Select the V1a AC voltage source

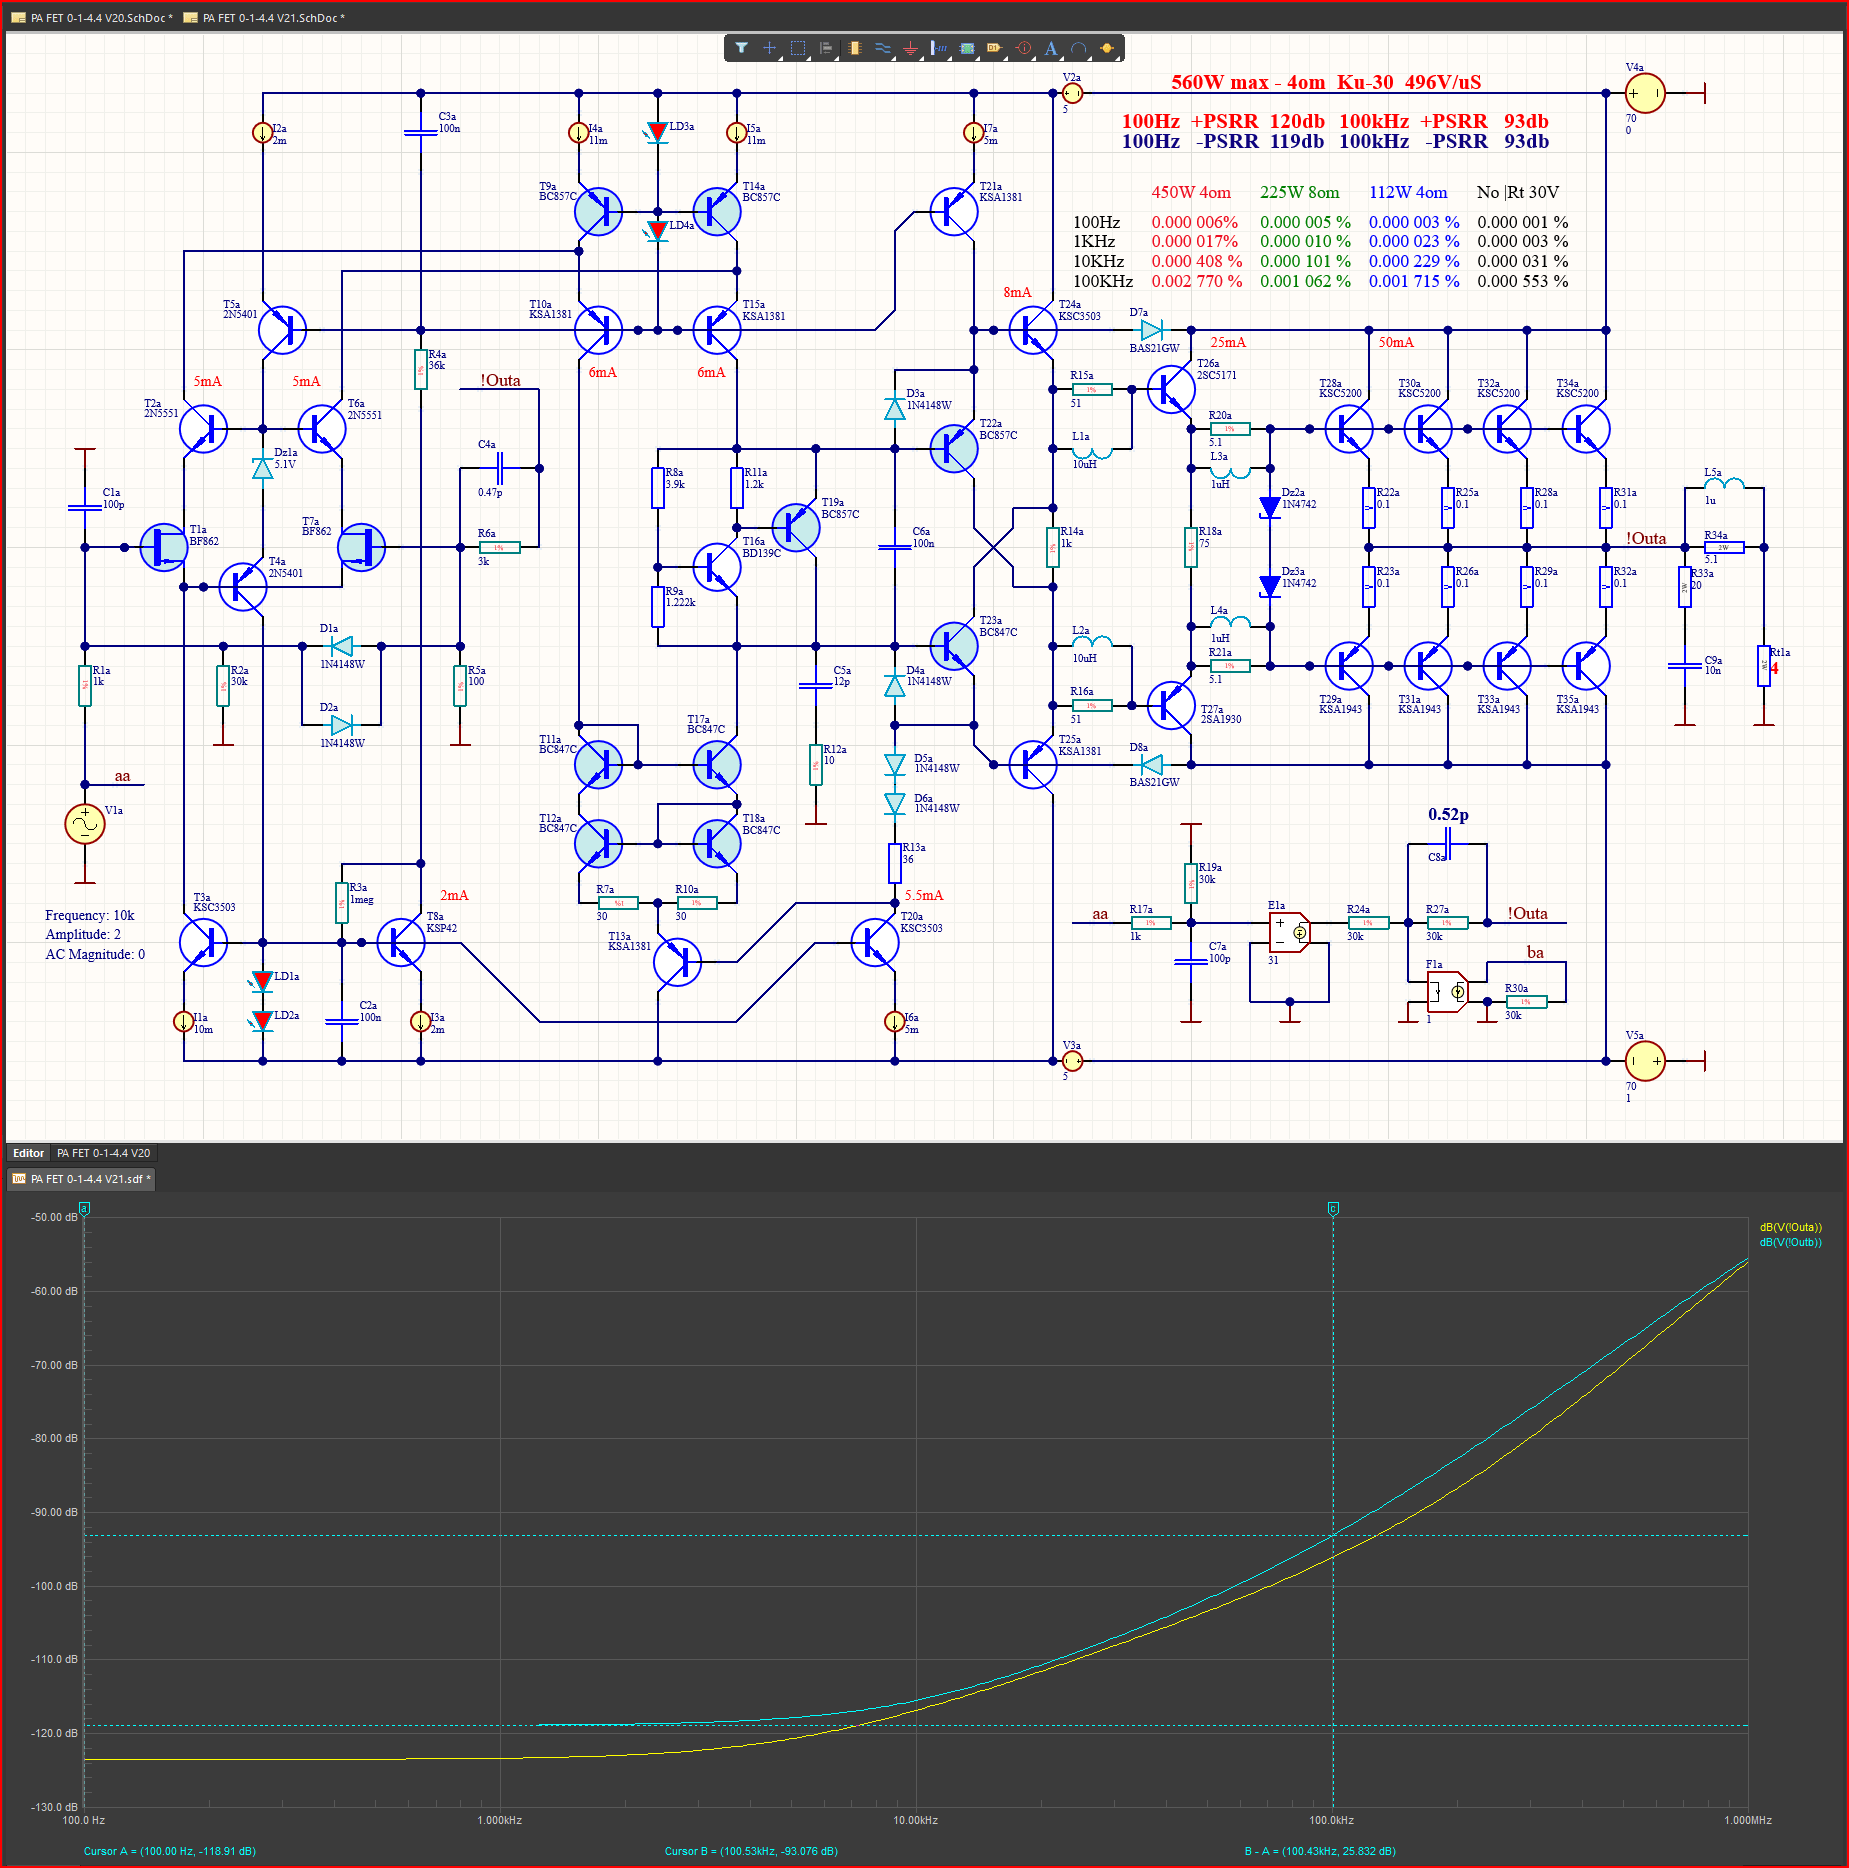pyautogui.click(x=85, y=824)
